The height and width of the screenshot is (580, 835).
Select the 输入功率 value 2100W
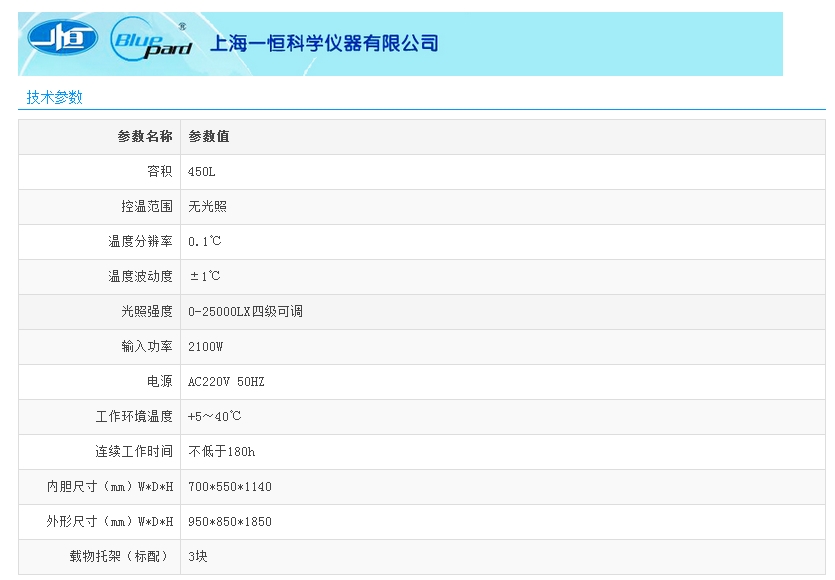206,347
